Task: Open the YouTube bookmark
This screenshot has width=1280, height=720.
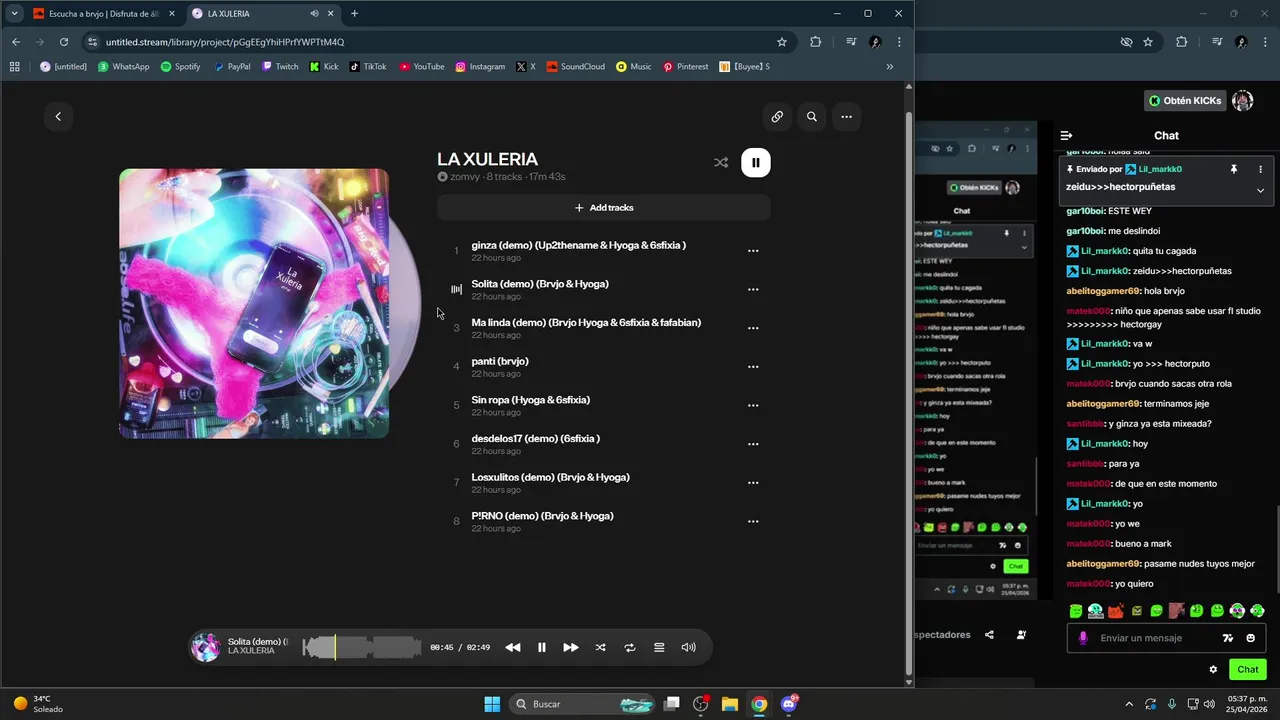Action: [422, 67]
